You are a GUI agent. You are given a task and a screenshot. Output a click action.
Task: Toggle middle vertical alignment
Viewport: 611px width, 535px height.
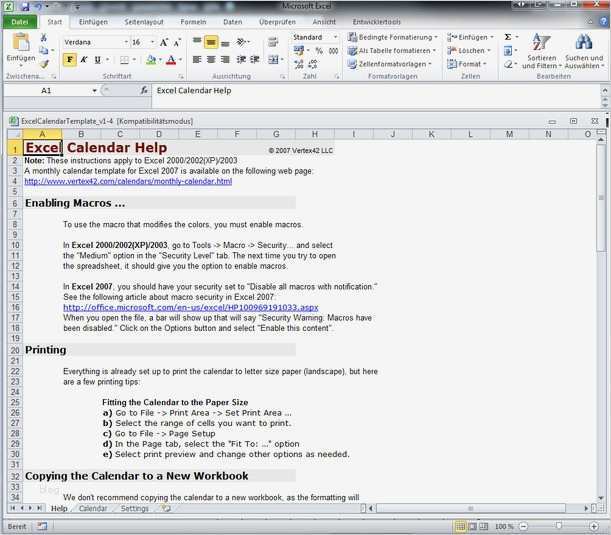(211, 42)
